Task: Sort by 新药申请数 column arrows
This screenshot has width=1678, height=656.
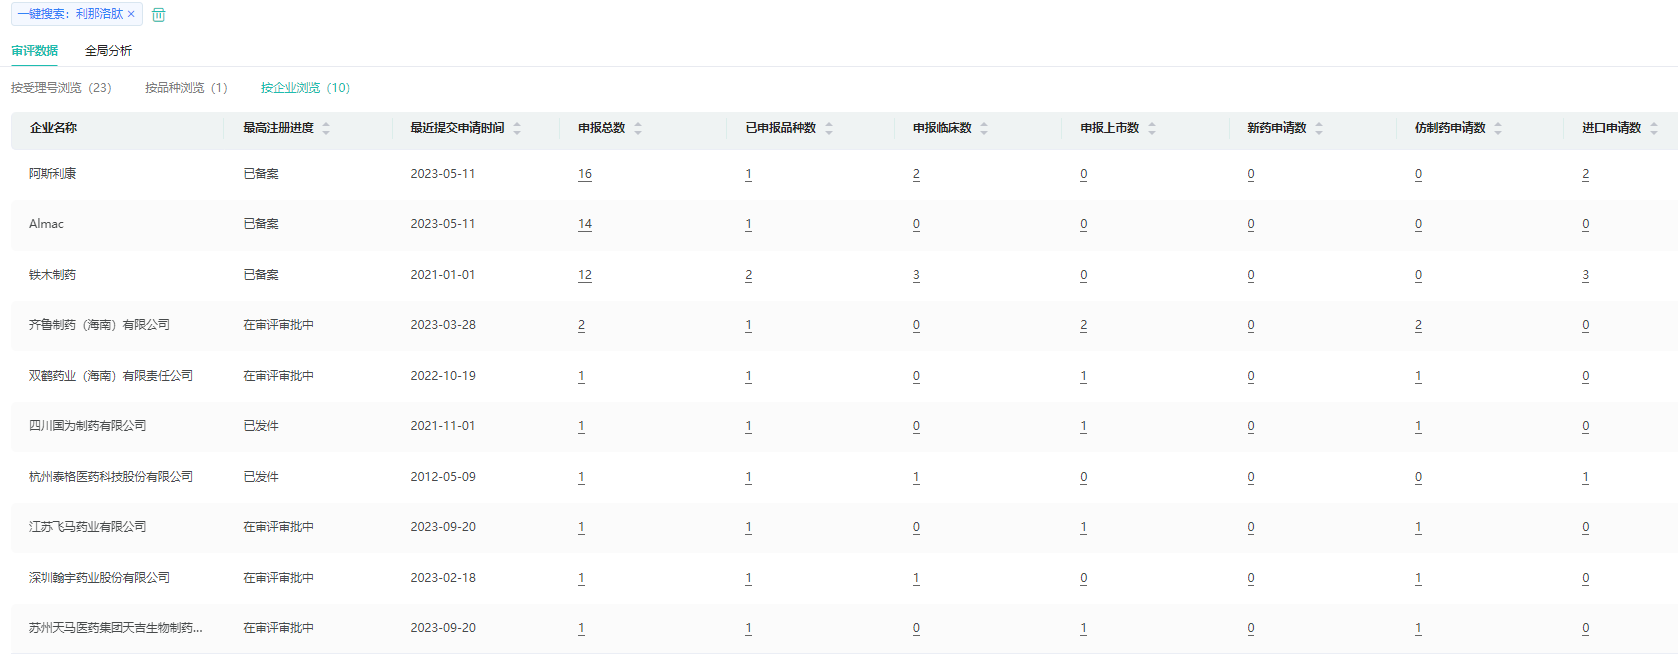Action: [x=1319, y=128]
